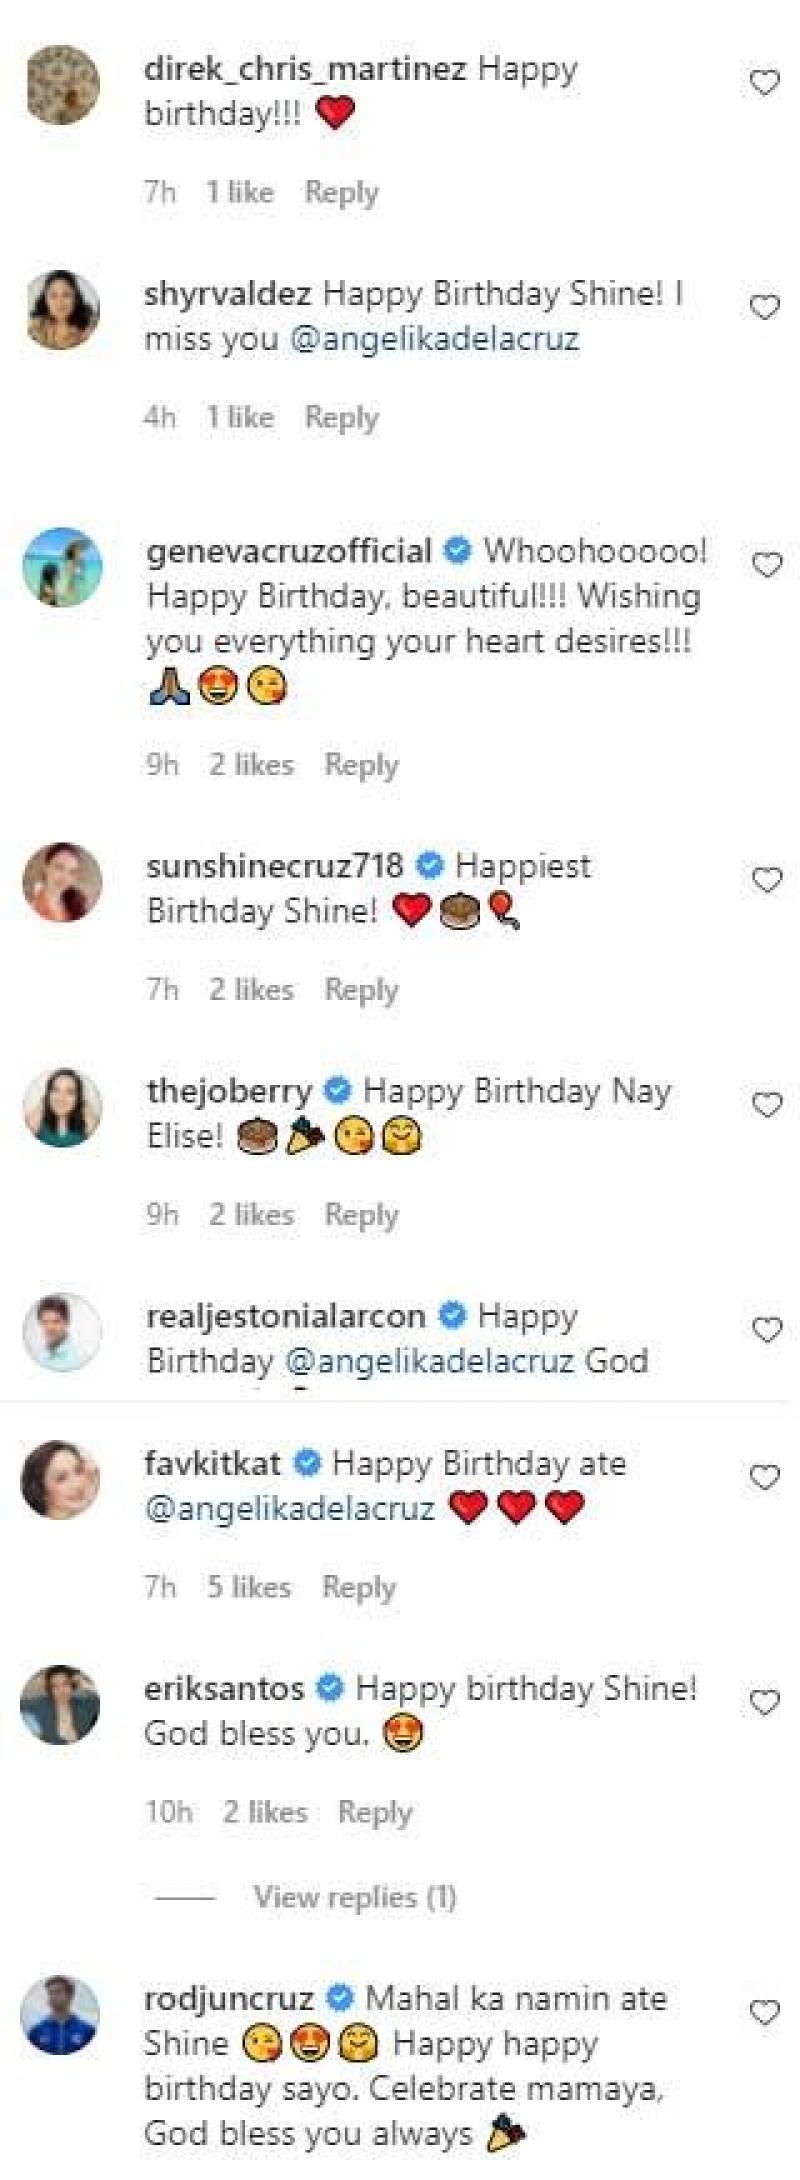Heart sunshinecruz718's Happiest Birthday comment
The width and height of the screenshot is (800, 2180).
coord(766,880)
